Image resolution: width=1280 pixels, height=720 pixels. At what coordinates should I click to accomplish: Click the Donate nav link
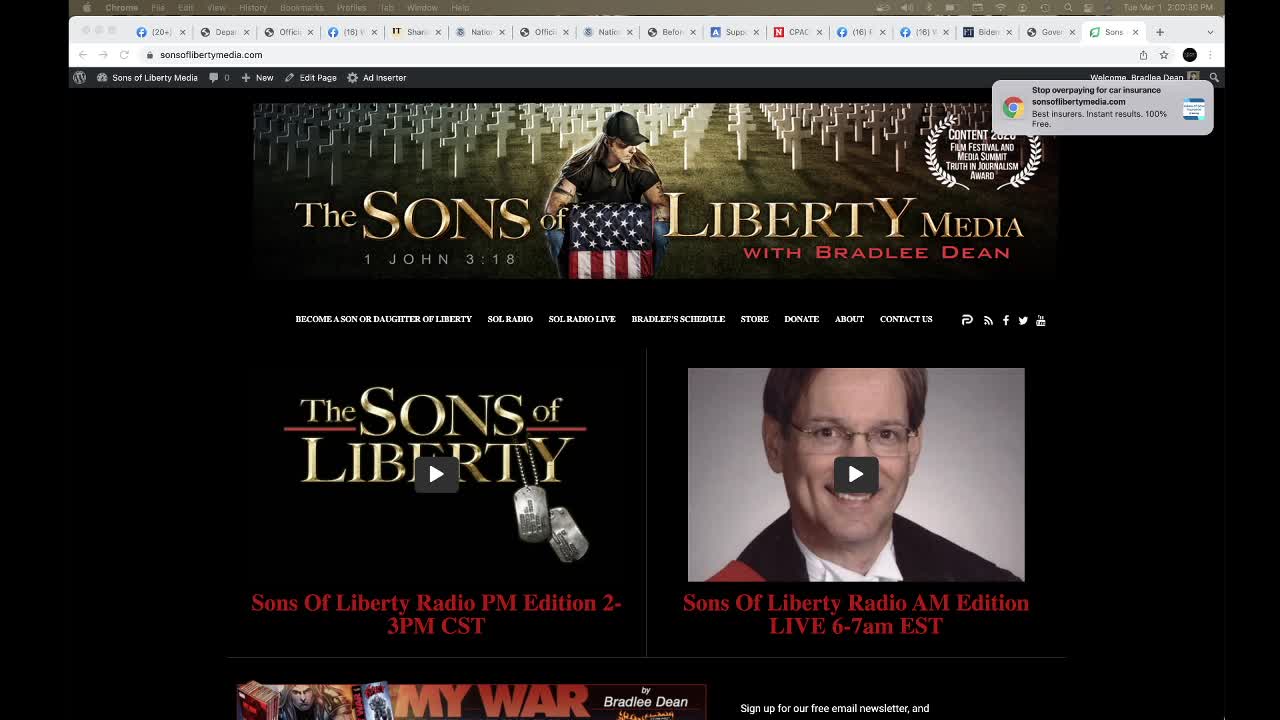tap(801, 319)
